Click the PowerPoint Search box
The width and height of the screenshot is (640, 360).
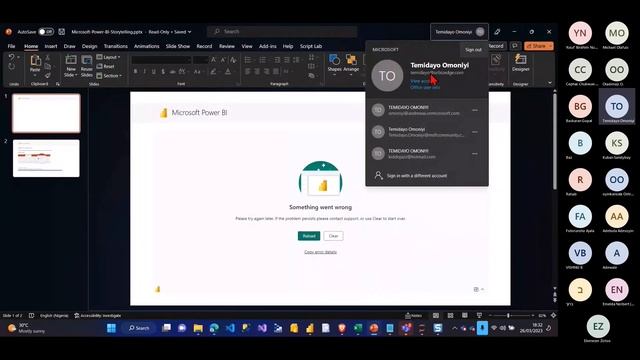click(282, 31)
